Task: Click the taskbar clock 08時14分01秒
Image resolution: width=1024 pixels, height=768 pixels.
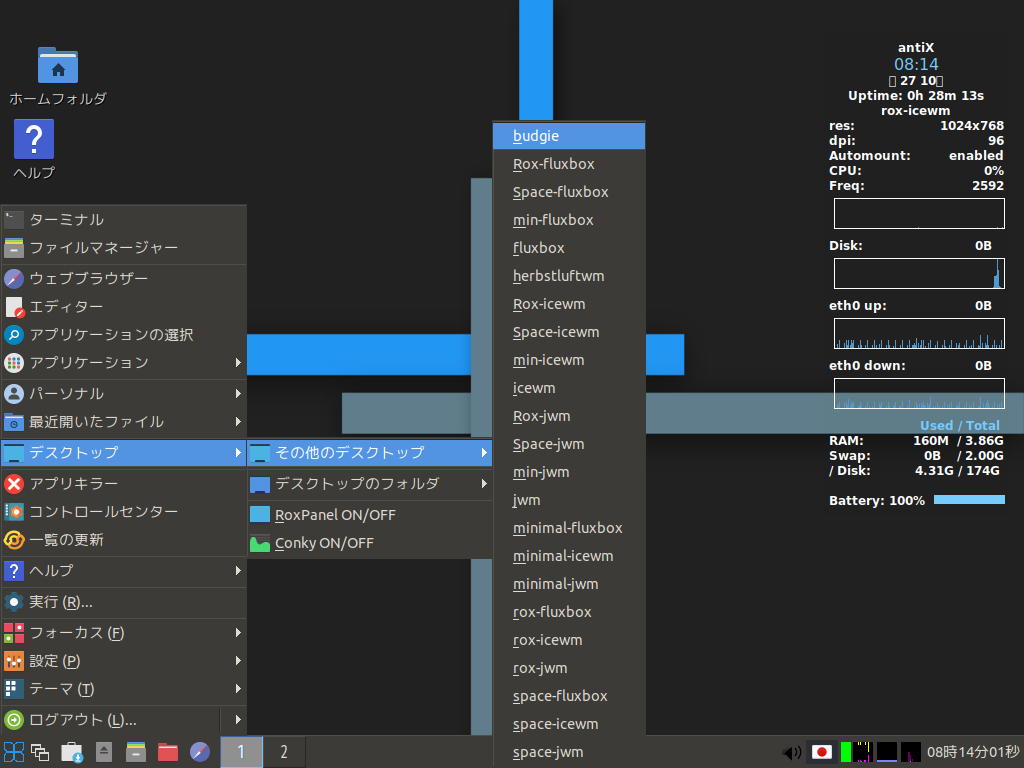Action: pyautogui.click(x=973, y=752)
